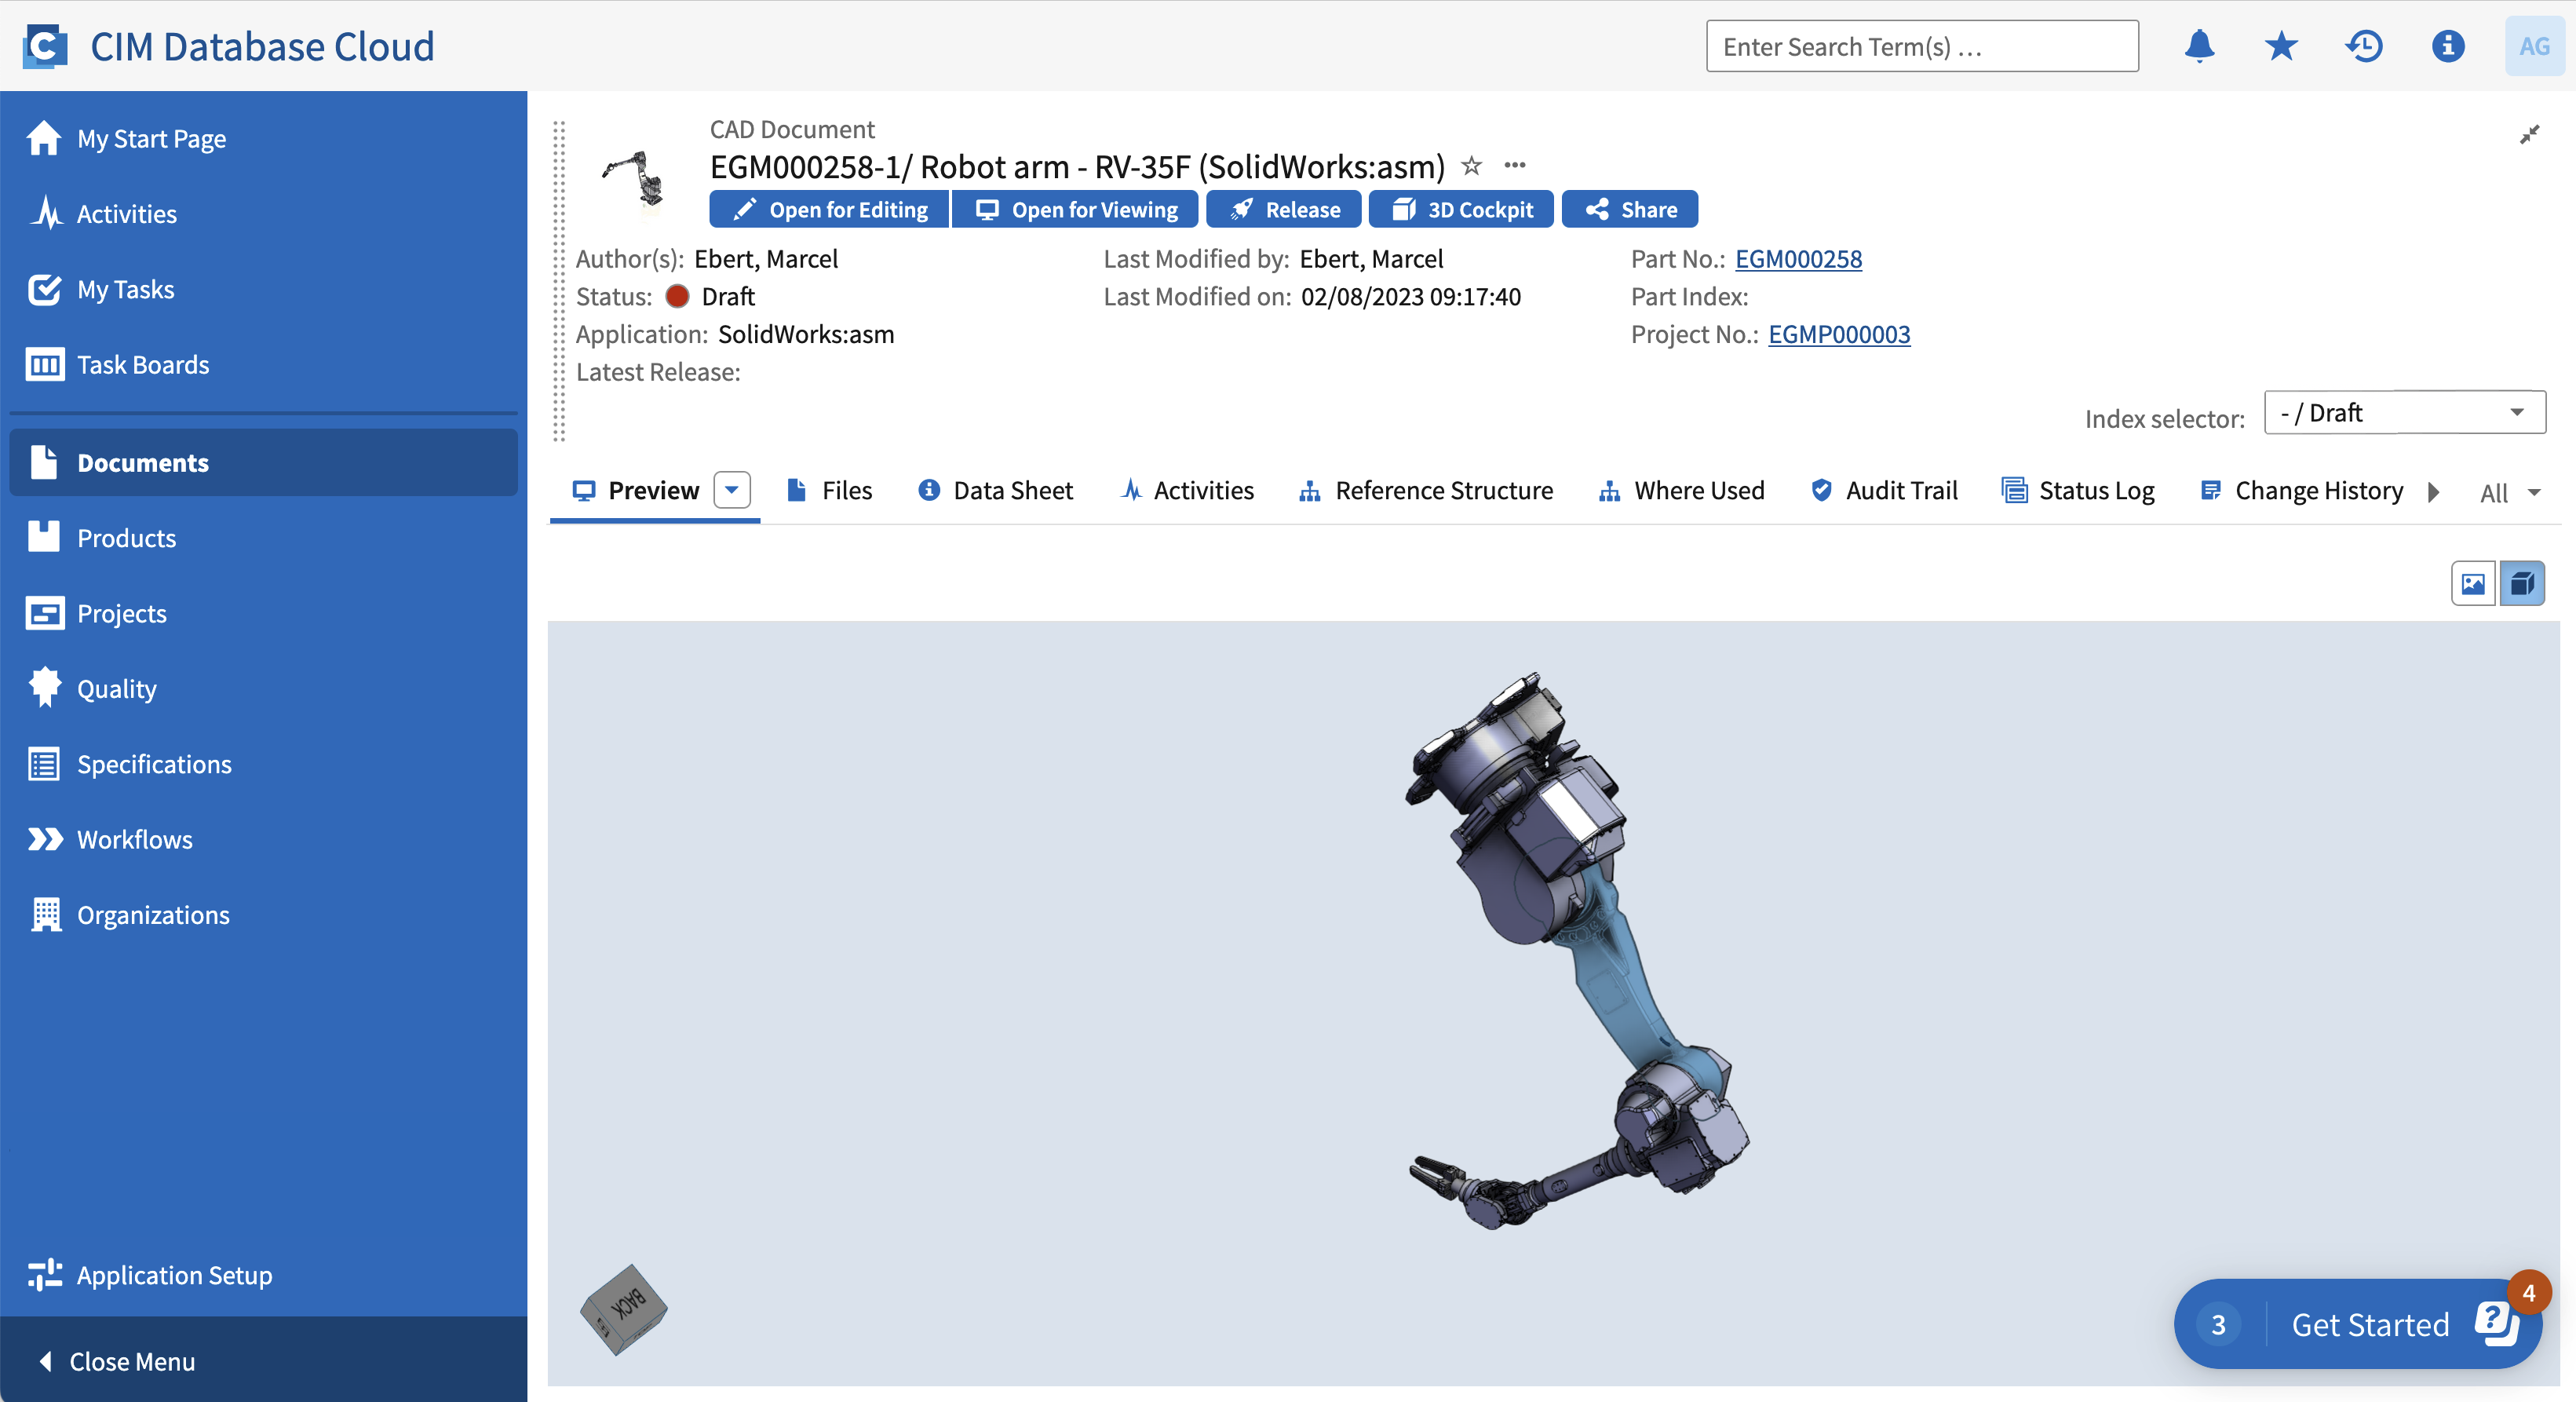Open favorites star icon in header
2576x1402 pixels.
[2281, 46]
